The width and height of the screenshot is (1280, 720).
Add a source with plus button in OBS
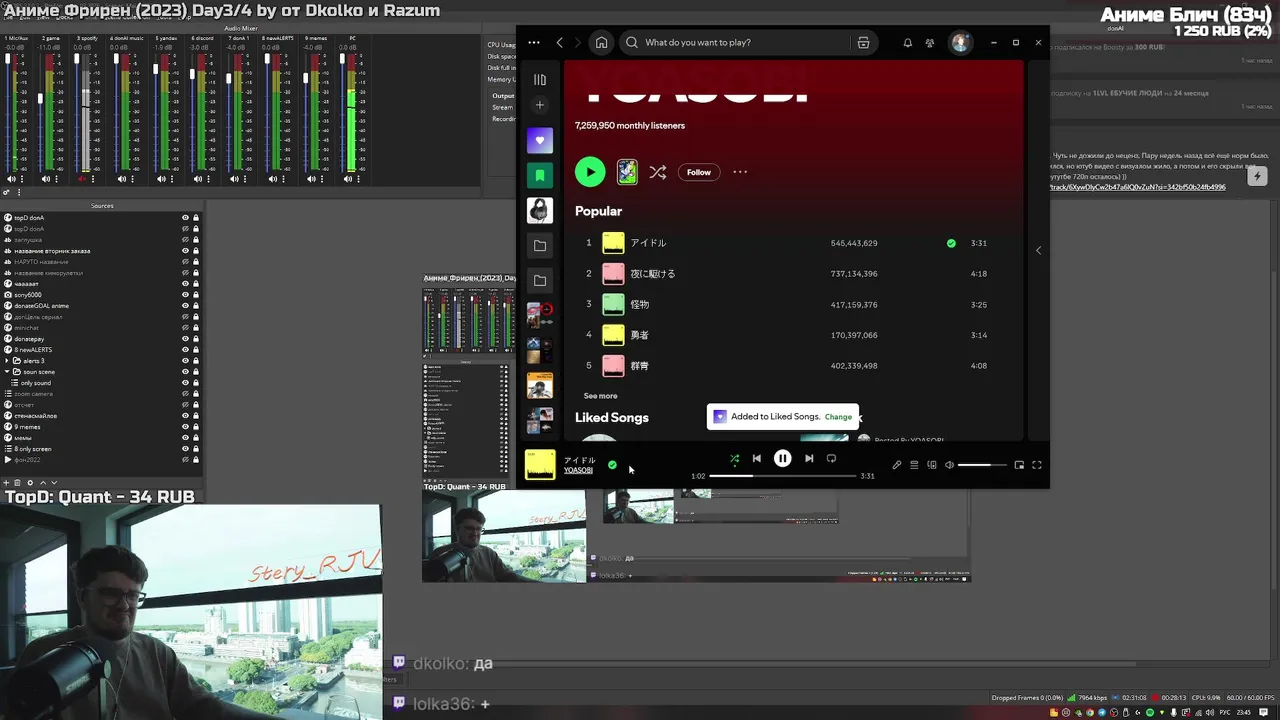click(x=6, y=483)
